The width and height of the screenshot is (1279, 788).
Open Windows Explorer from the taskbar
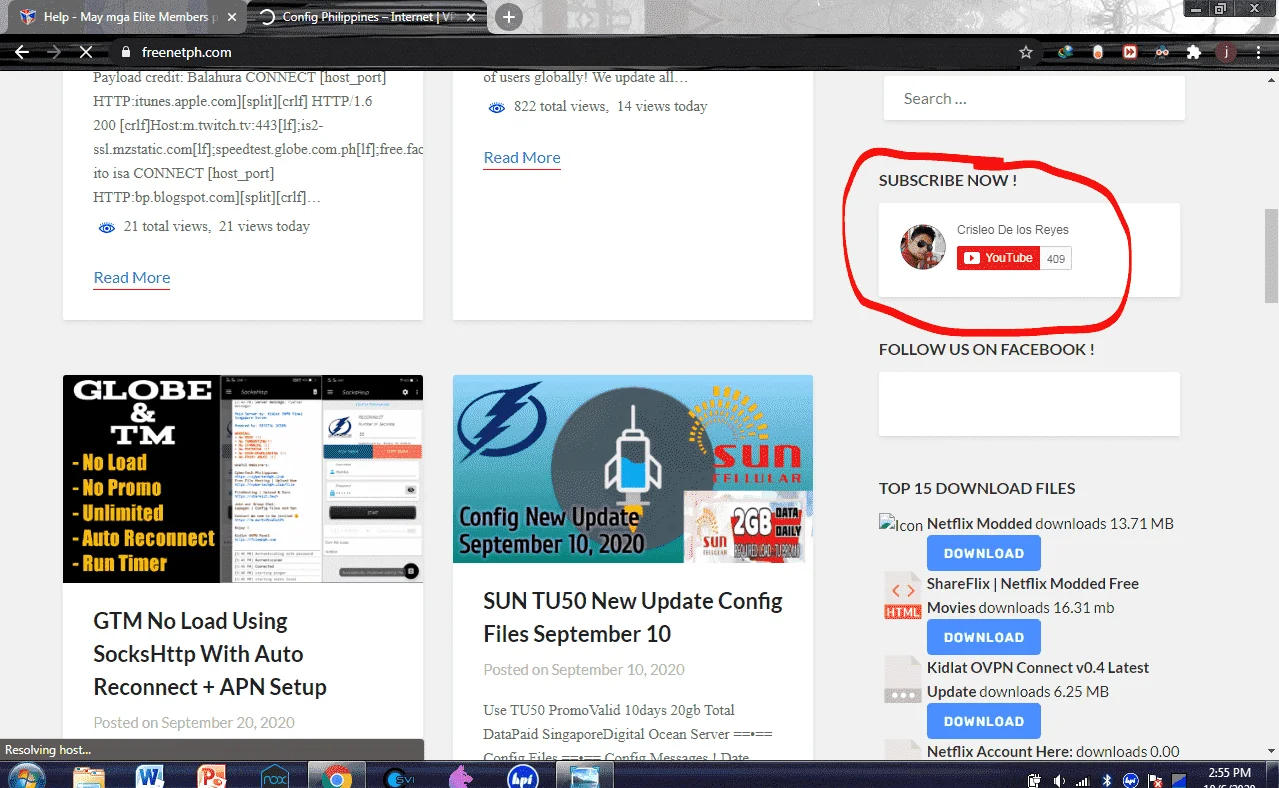pyautogui.click(x=89, y=777)
